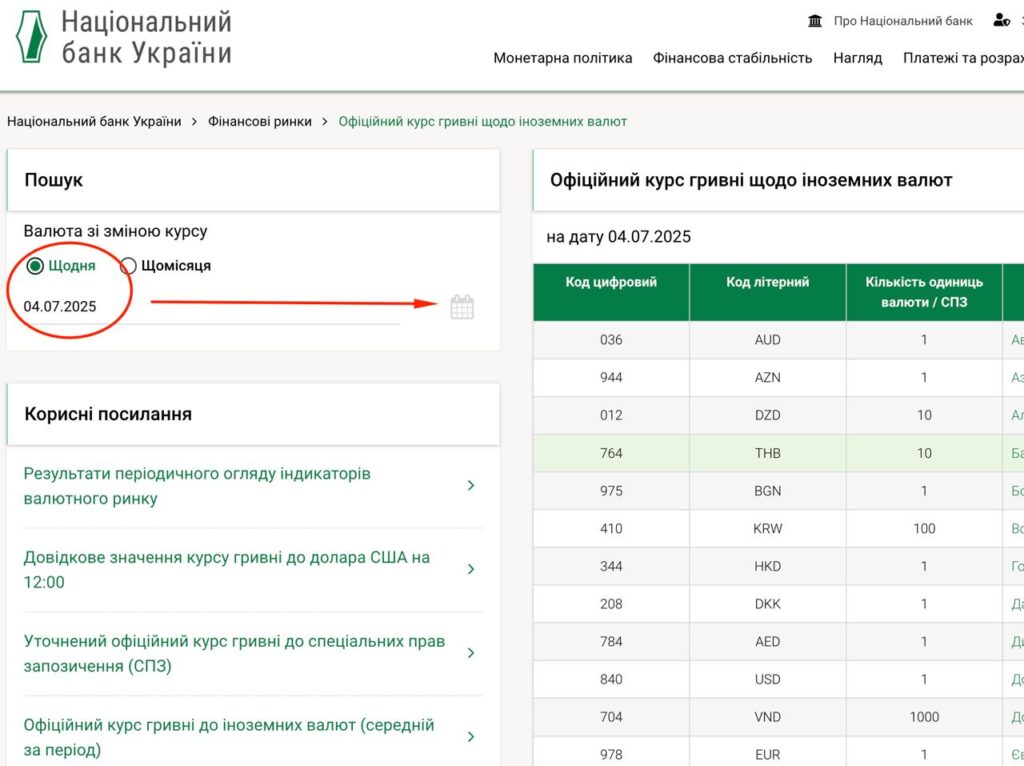Expand the Результати періодичного огляду chevron
This screenshot has height=766, width=1024.
click(x=471, y=486)
